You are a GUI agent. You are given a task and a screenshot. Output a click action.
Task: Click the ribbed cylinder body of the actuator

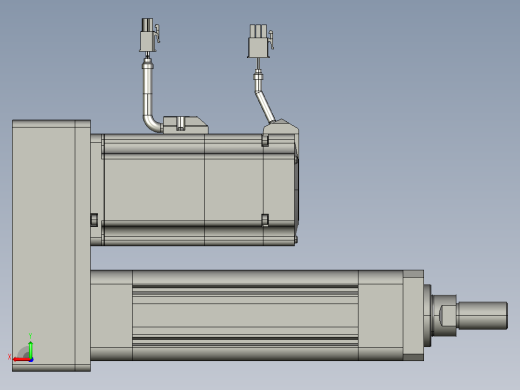click(x=245, y=315)
